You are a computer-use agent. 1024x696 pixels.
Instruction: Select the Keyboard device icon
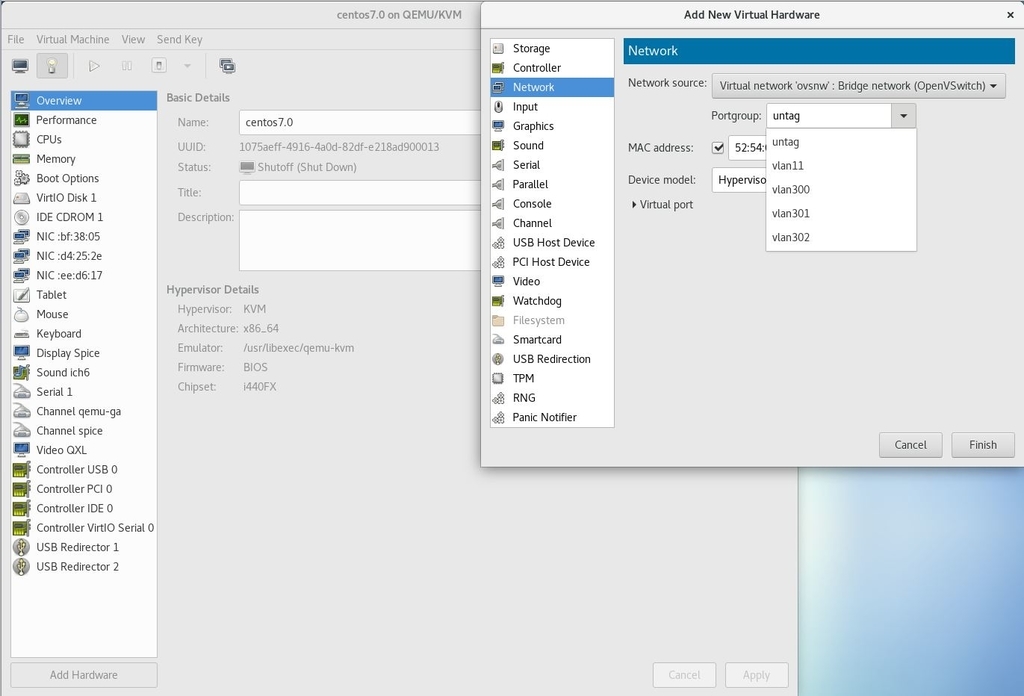coord(22,334)
